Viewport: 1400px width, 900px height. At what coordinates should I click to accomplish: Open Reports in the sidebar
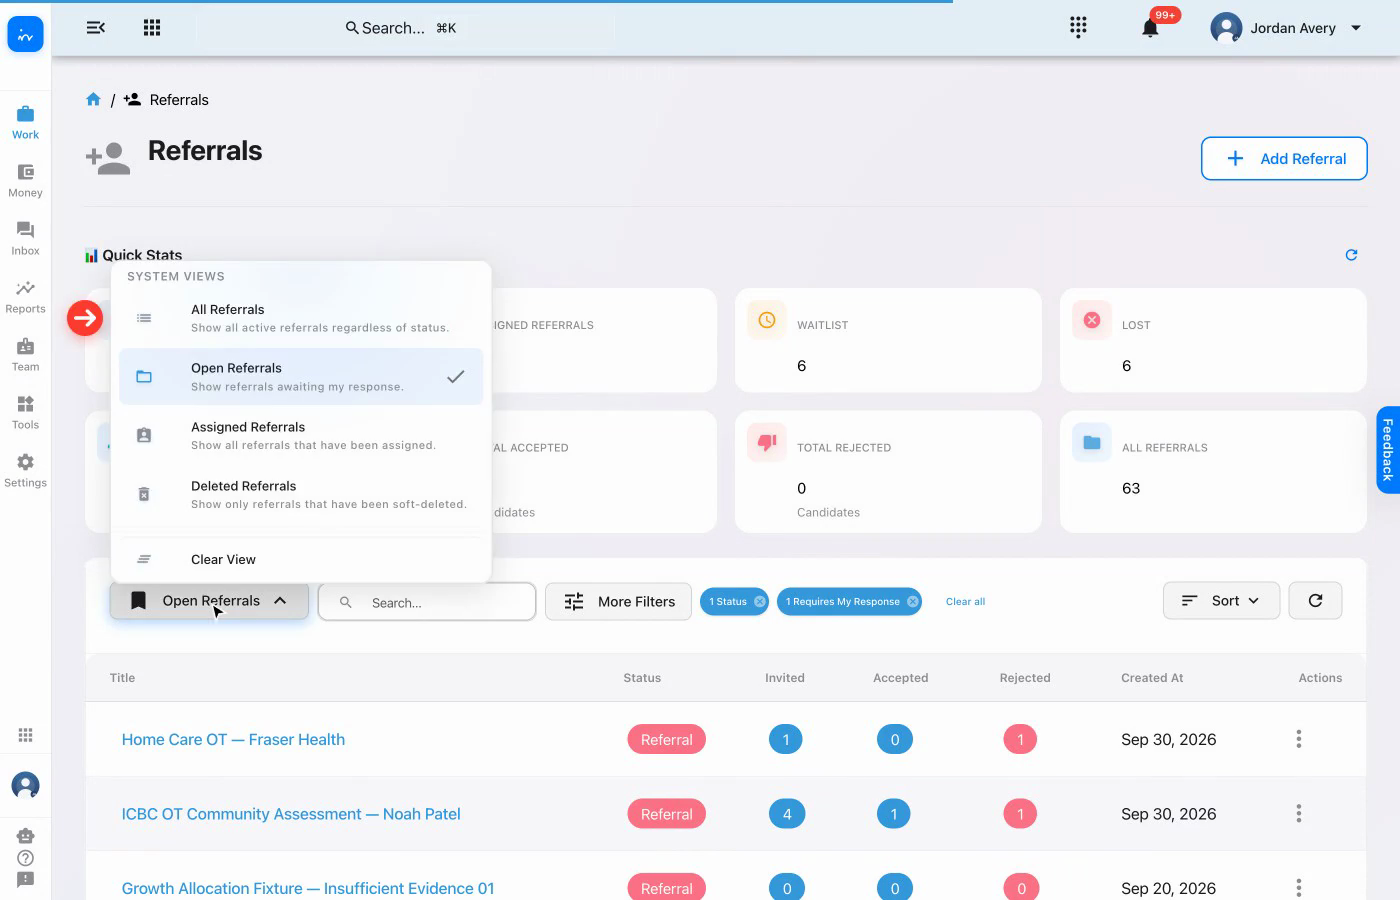pos(26,296)
